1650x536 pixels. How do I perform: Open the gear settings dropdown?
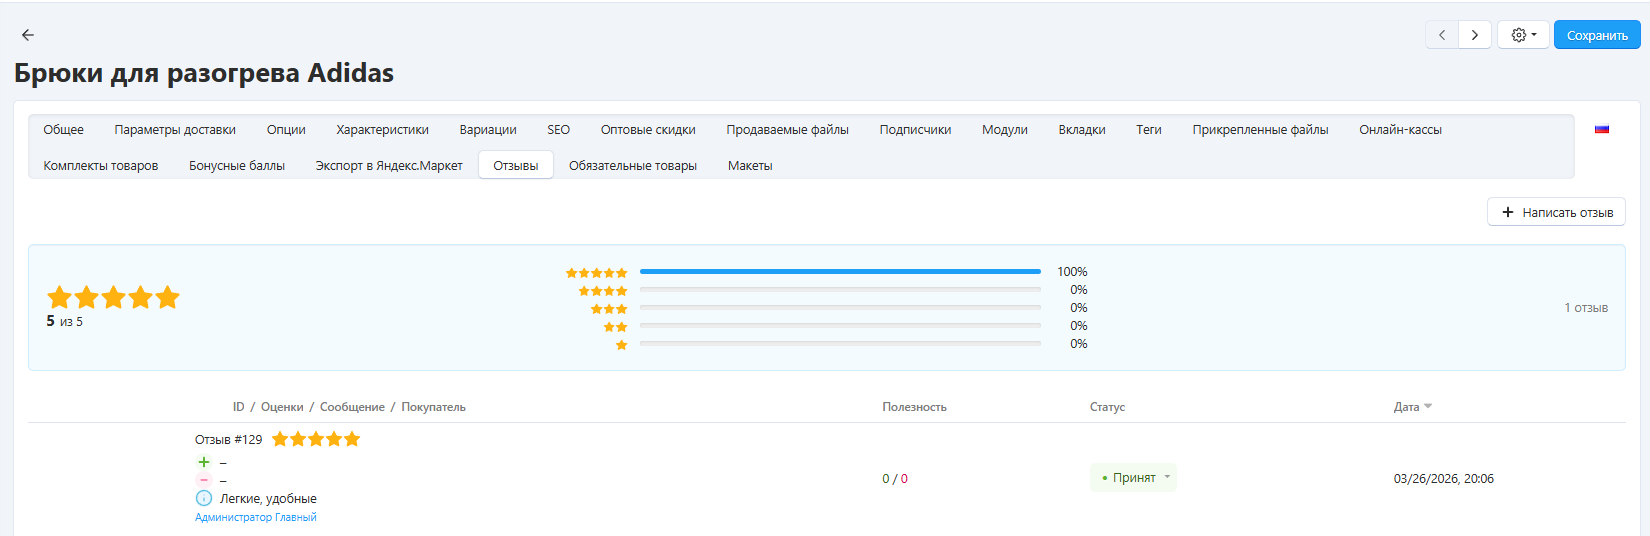[x=1522, y=35]
